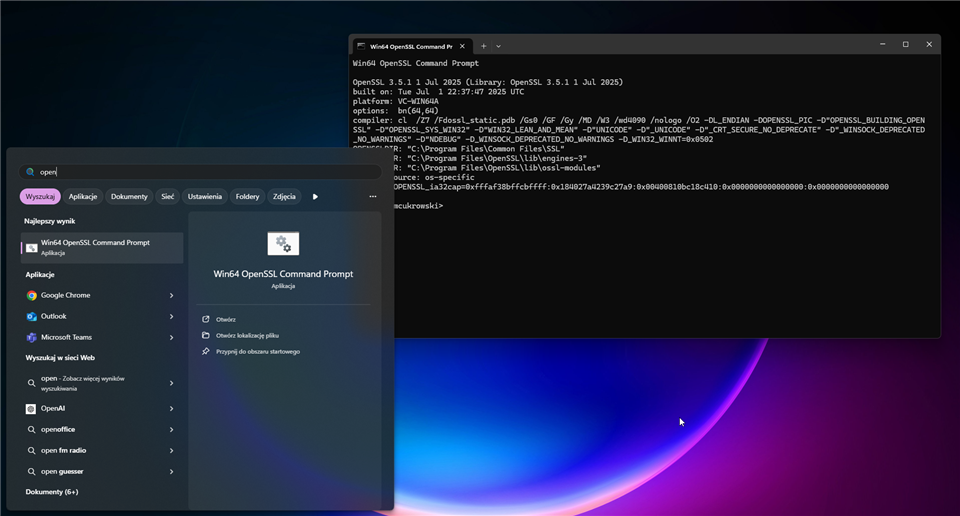
Task: Expand the Google Chrome result chevron
Action: pos(171,296)
